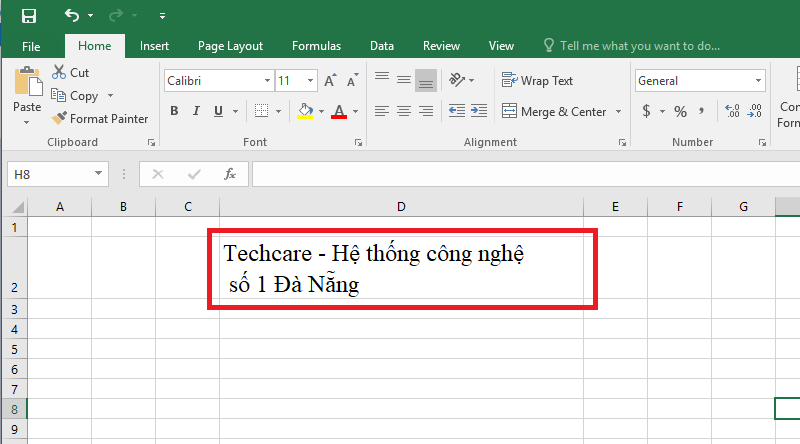Open the View tab

click(501, 46)
